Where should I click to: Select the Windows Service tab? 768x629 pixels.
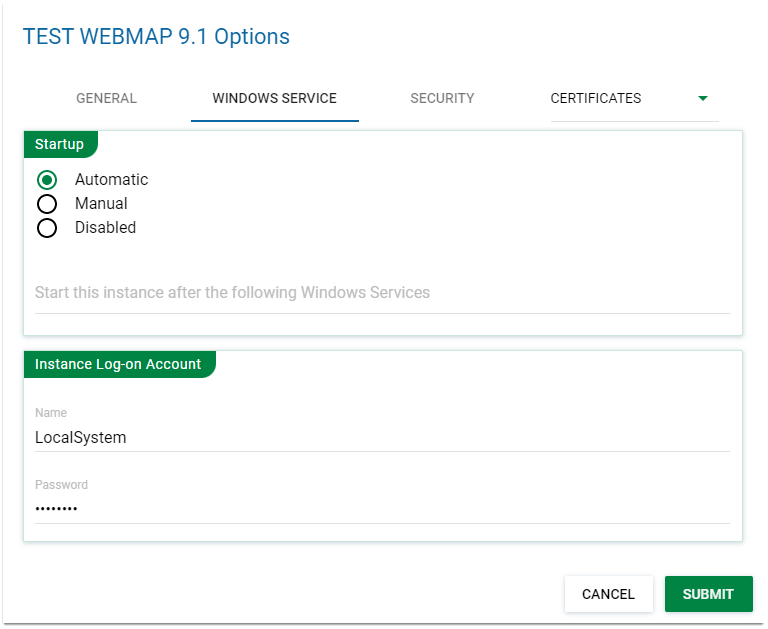(274, 98)
